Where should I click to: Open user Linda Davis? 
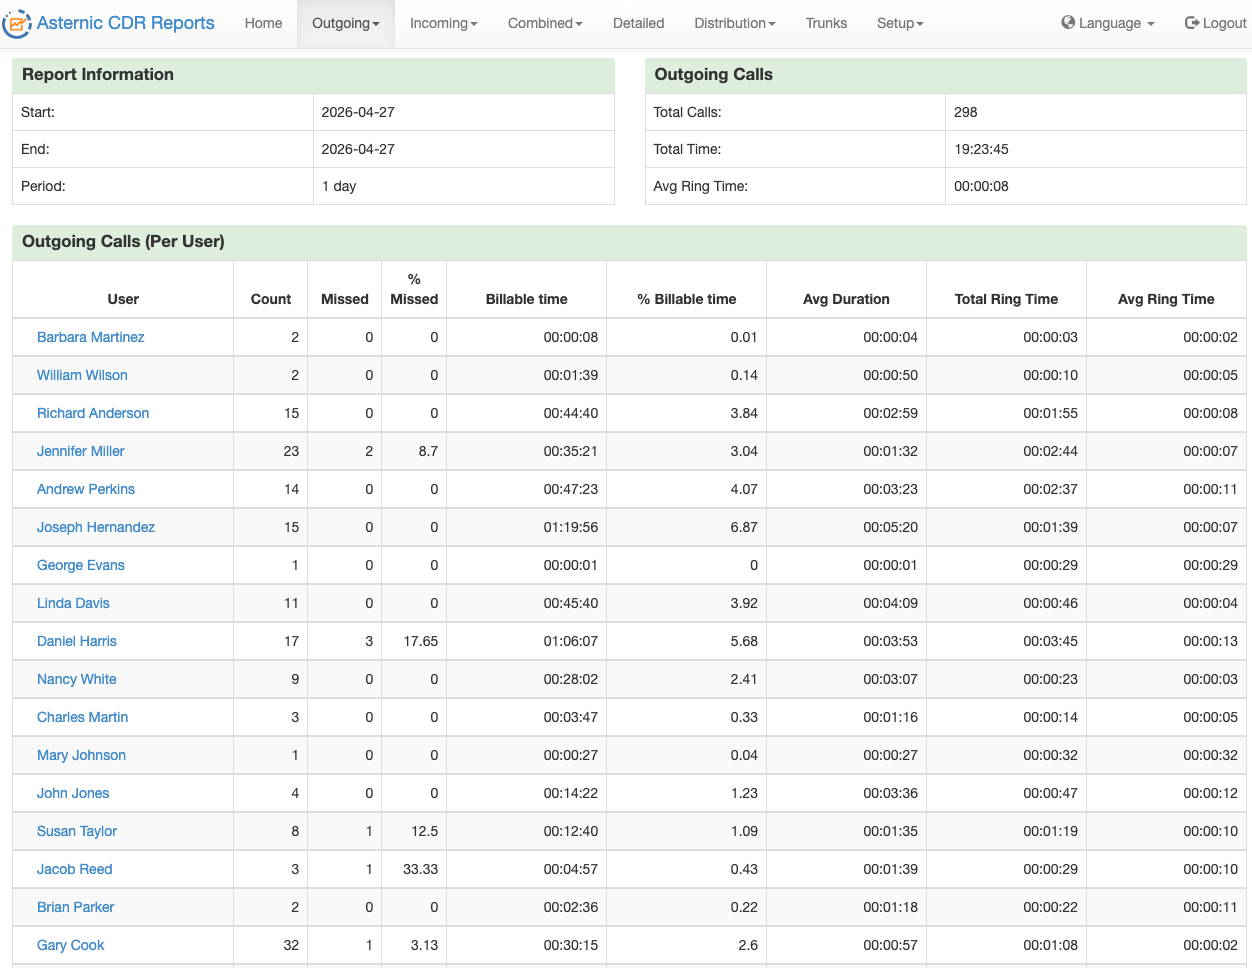coord(73,603)
